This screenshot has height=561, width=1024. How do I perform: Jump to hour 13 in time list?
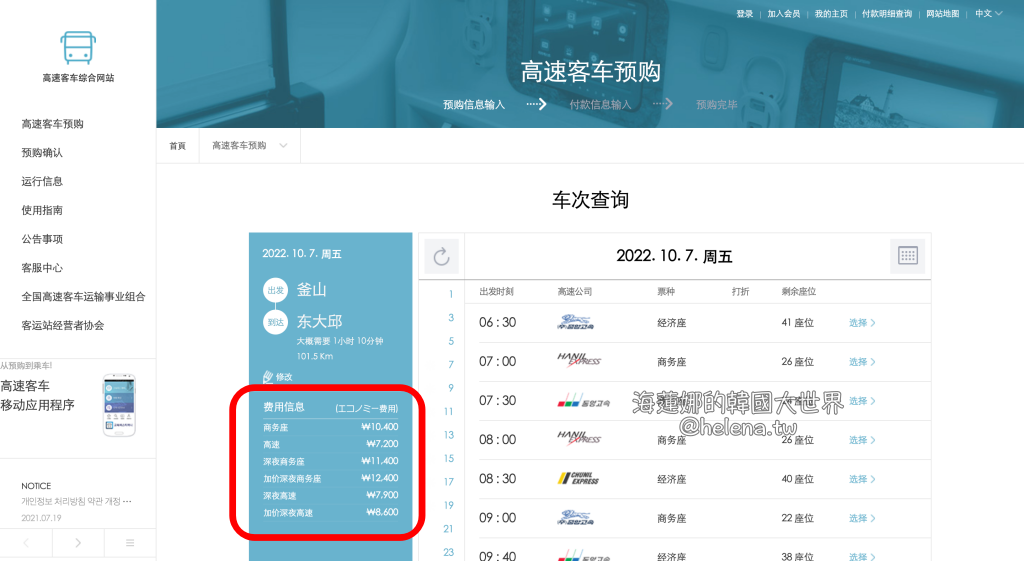click(449, 435)
